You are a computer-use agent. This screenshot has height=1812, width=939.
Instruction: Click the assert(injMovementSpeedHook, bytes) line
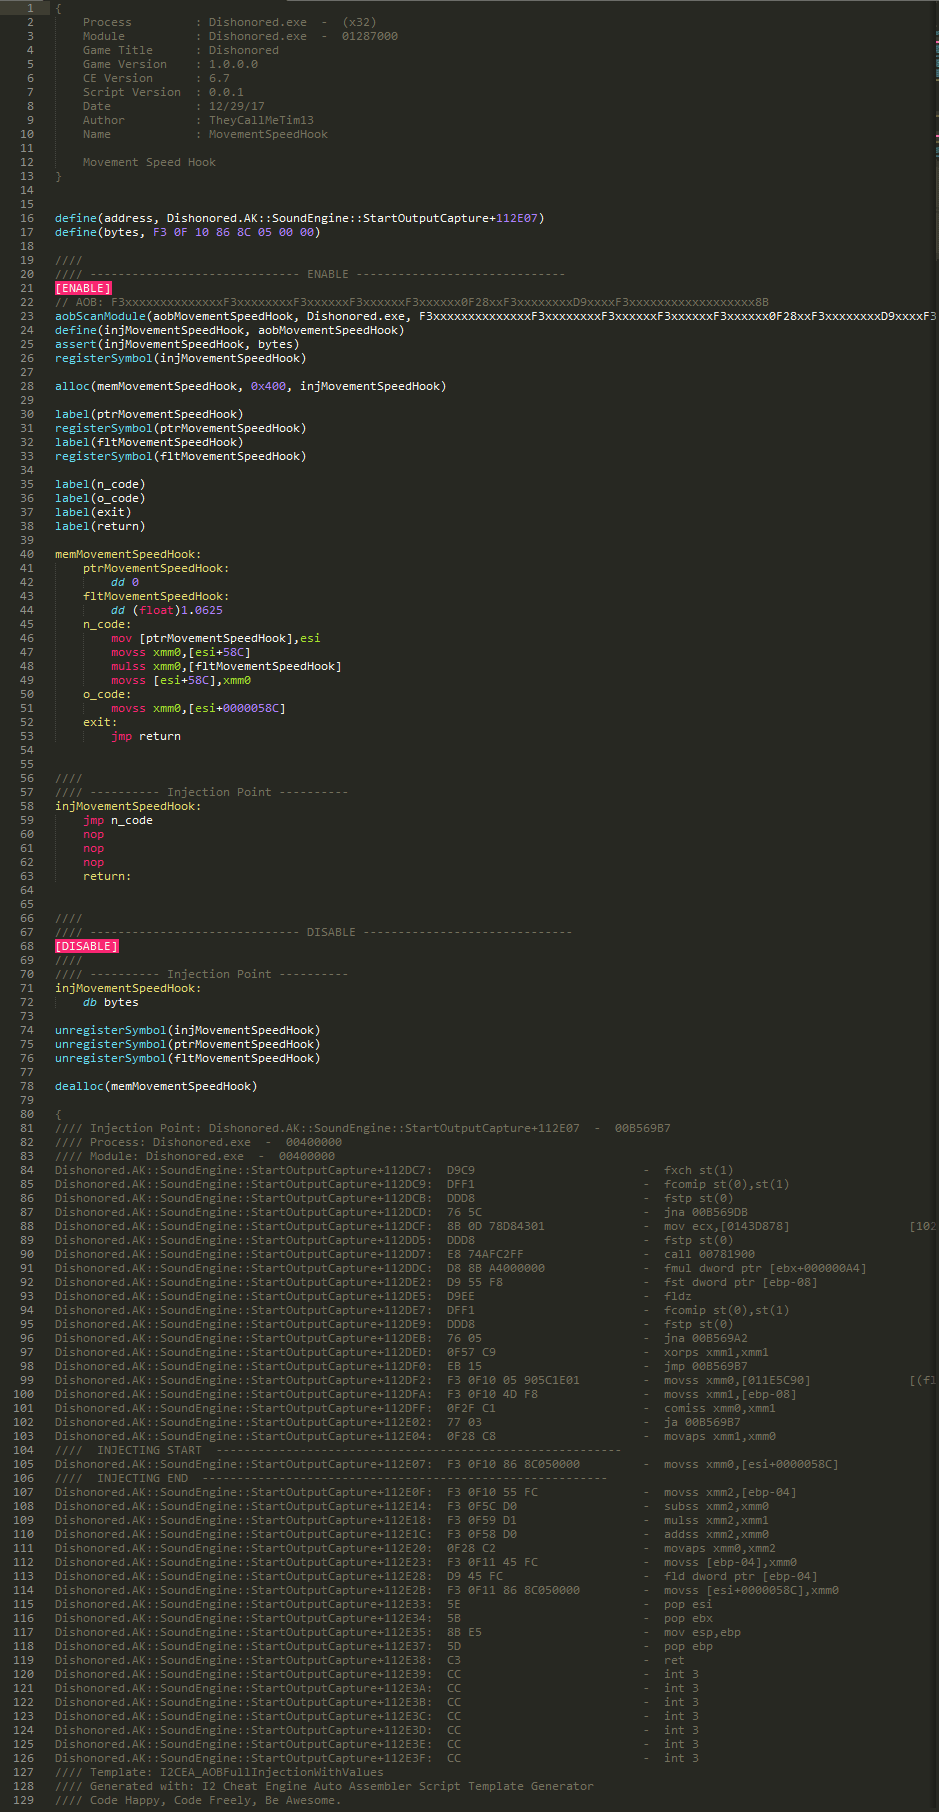coord(177,344)
